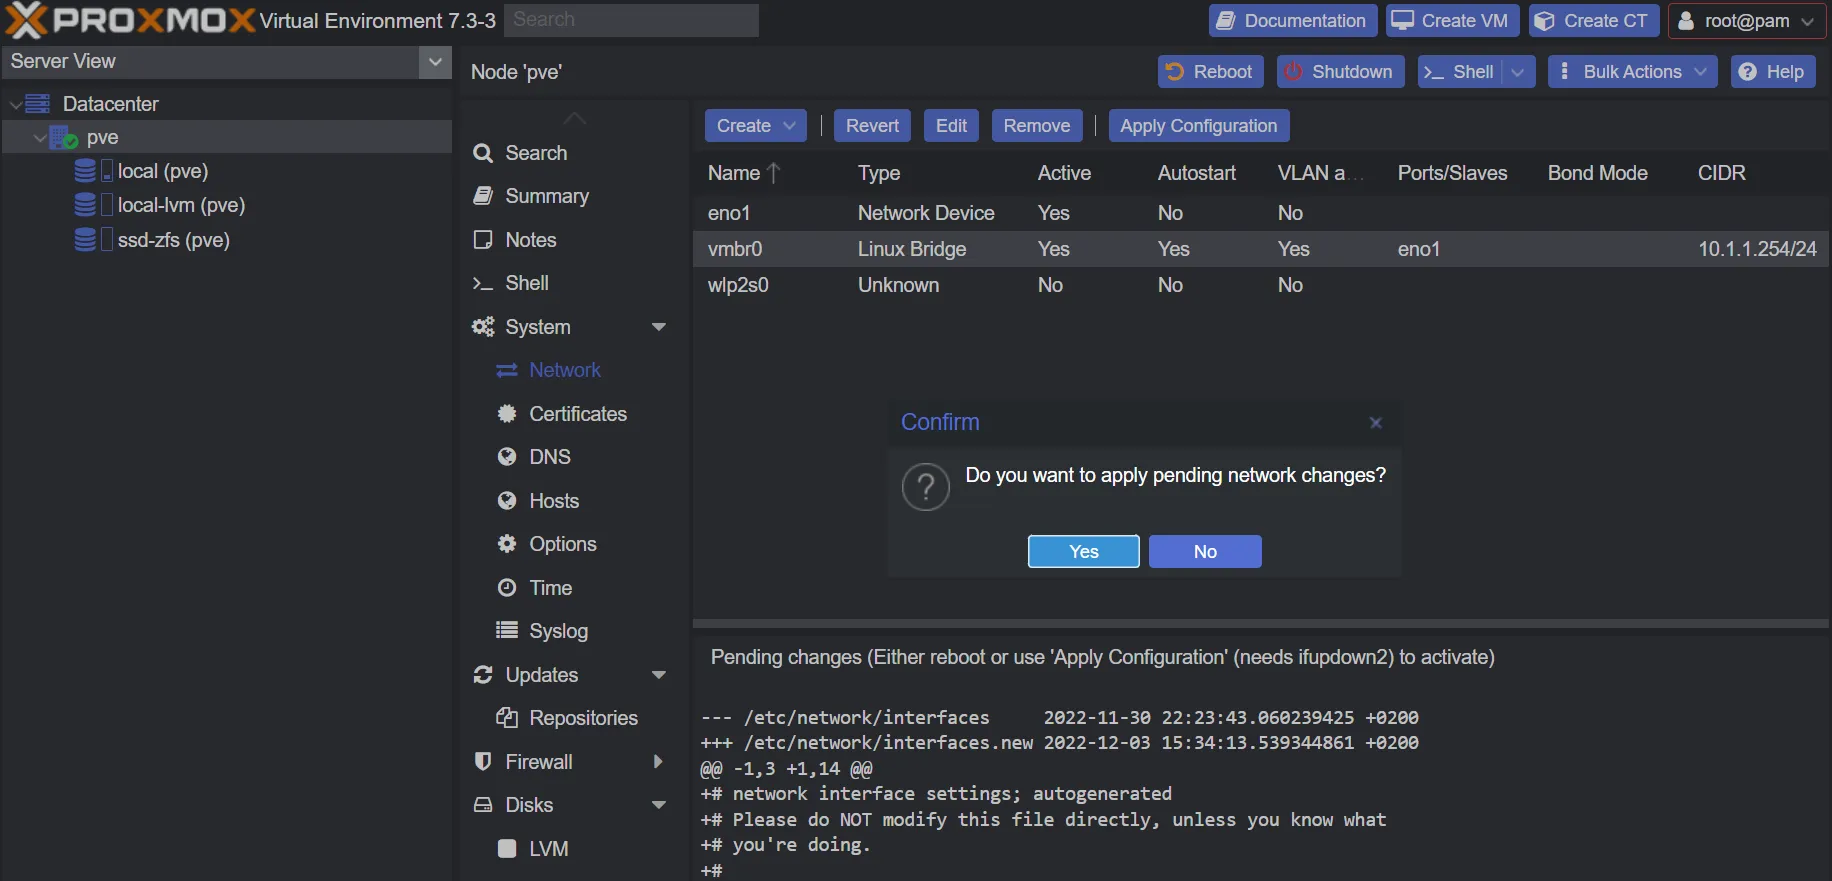Image resolution: width=1832 pixels, height=881 pixels.
Task: Select the Datacenter server icon
Action: tap(38, 104)
